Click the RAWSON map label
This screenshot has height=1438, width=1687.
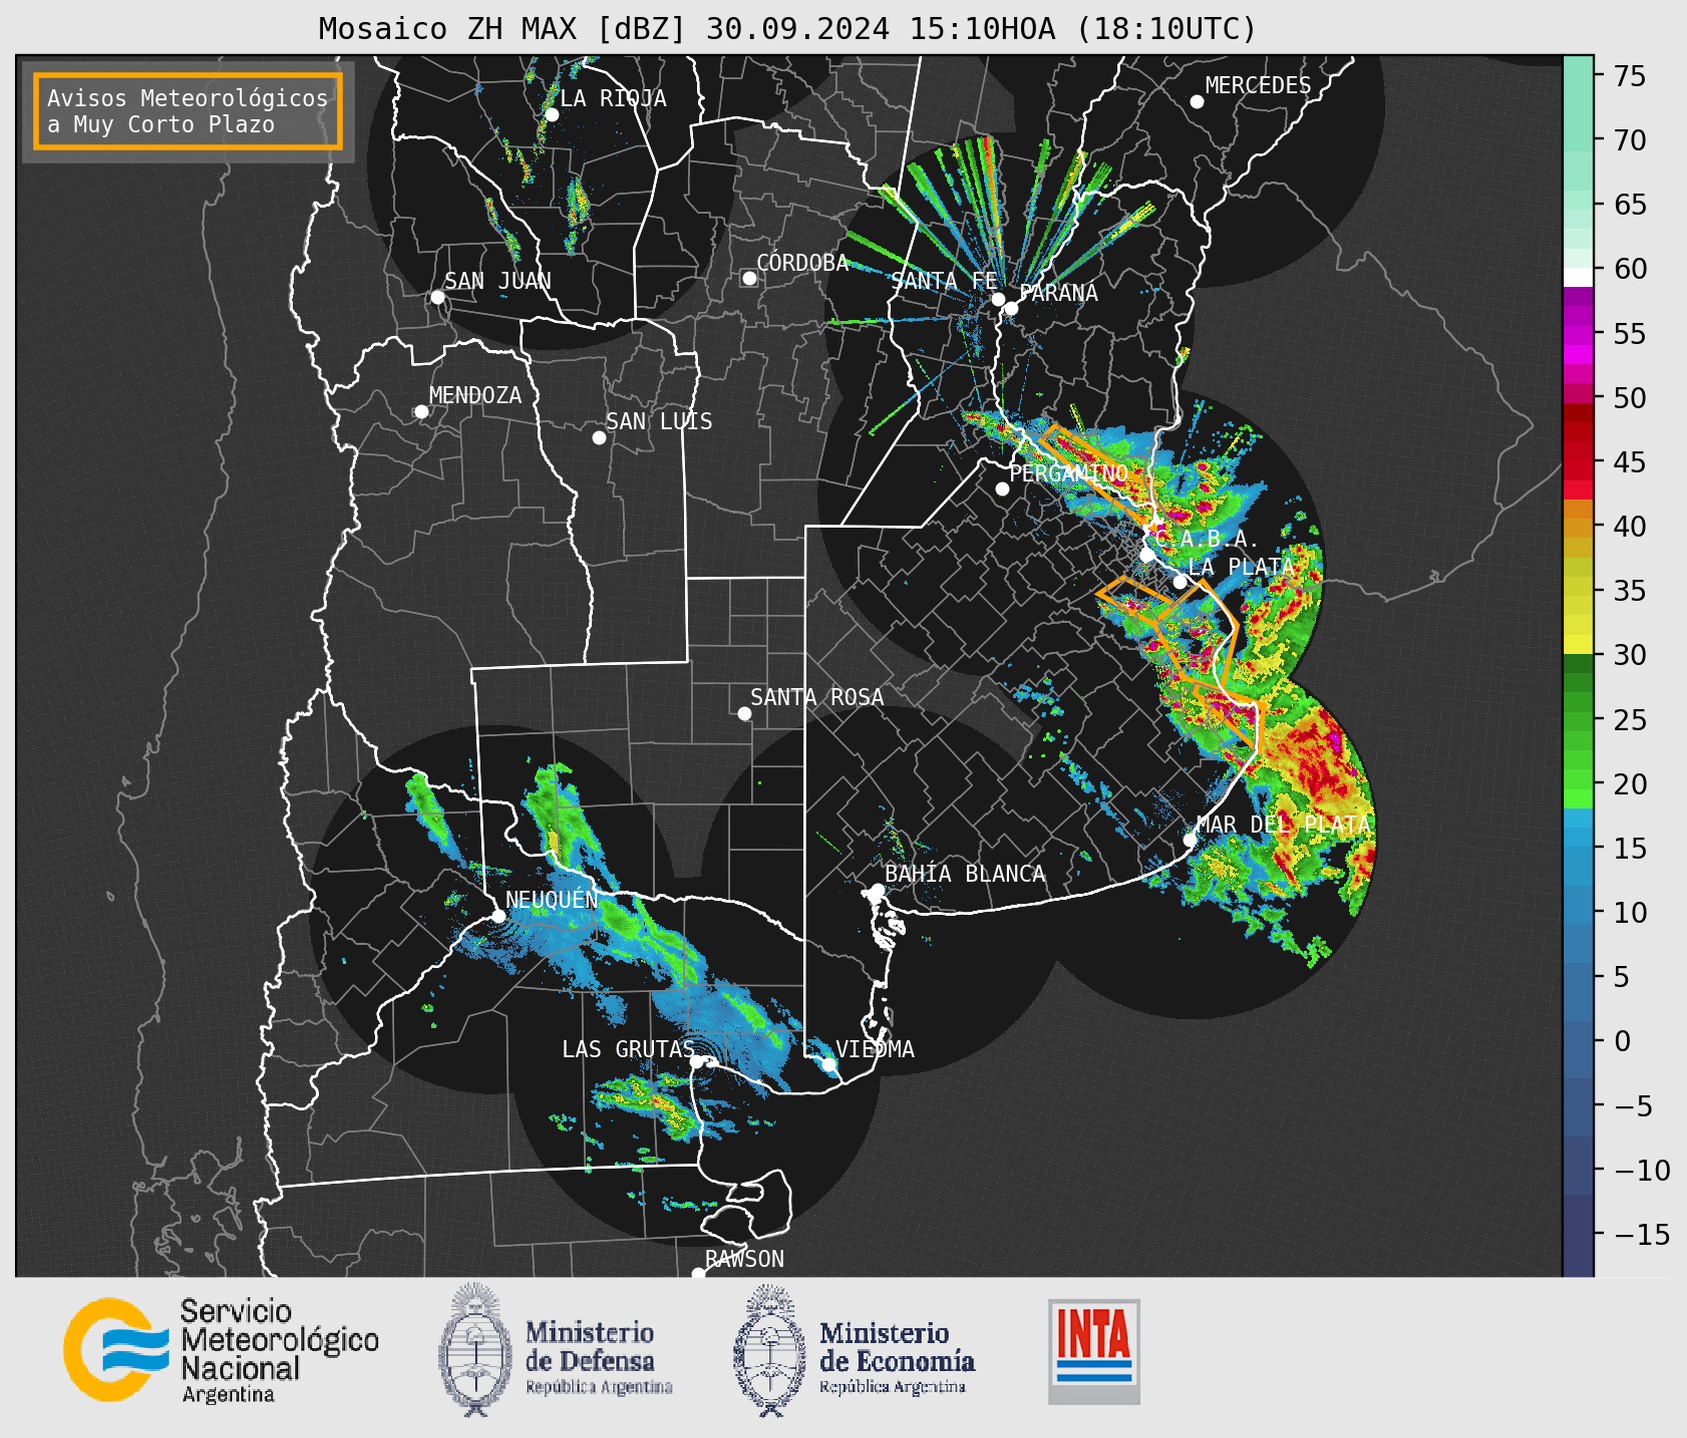pyautogui.click(x=744, y=1259)
